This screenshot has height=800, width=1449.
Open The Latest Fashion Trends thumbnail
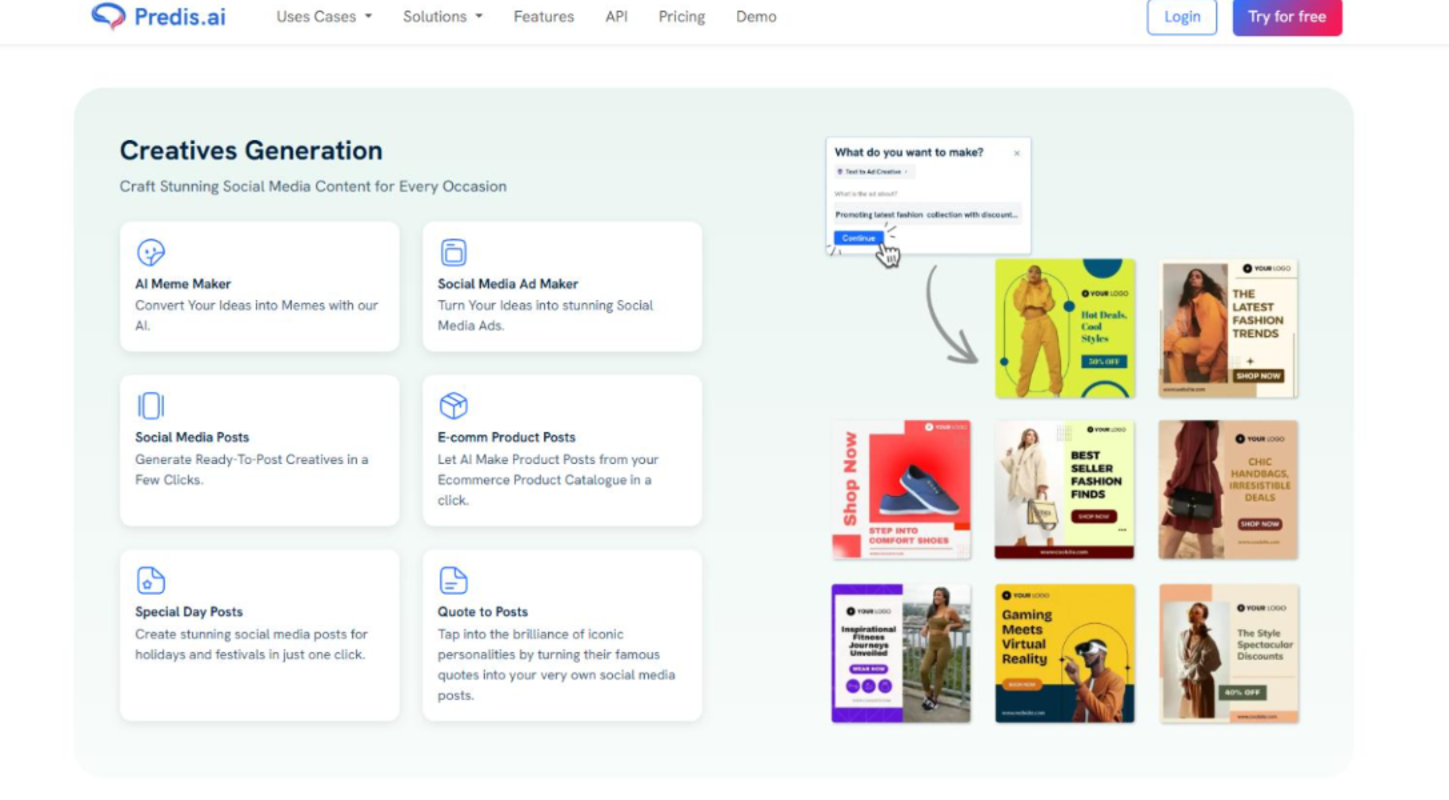tap(1229, 328)
